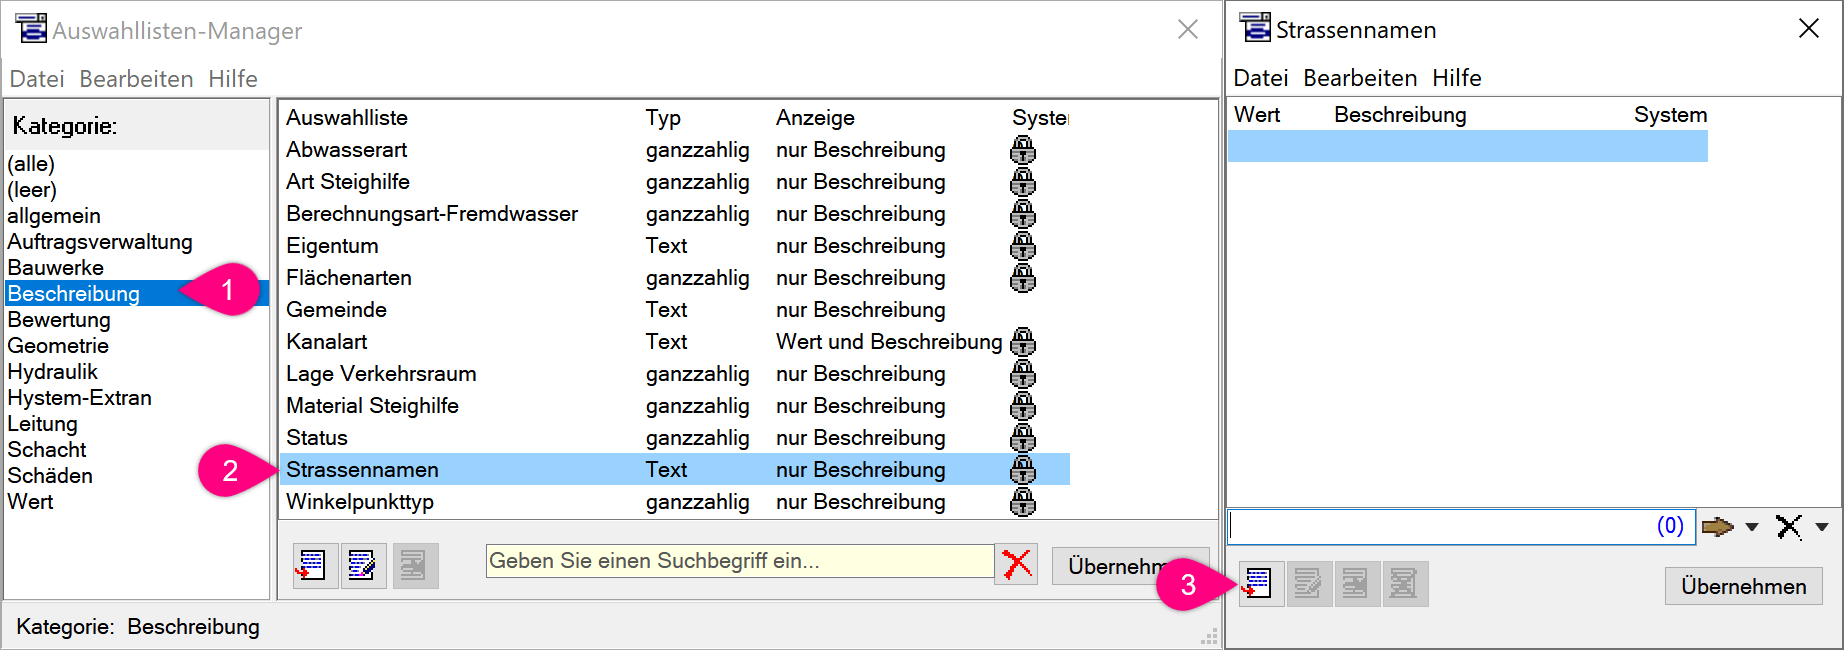Open the Datei menu in Auswahllisten-Manager
1844x650 pixels.
(x=37, y=79)
